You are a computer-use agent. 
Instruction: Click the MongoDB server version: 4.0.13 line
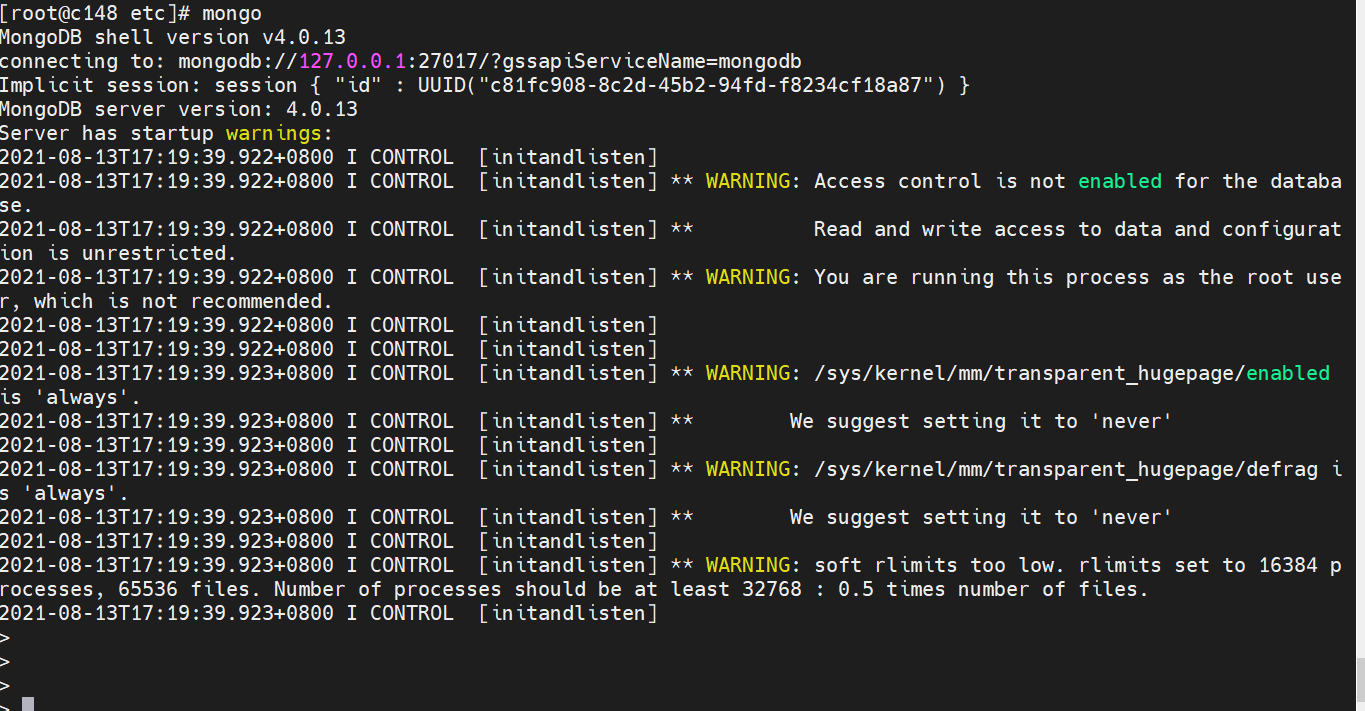tap(179, 109)
